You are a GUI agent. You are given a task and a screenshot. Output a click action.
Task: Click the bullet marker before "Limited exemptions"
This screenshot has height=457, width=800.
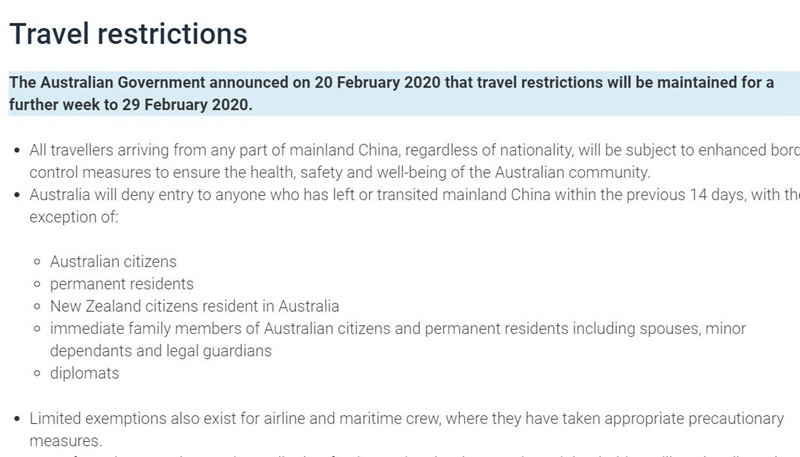(x=15, y=419)
